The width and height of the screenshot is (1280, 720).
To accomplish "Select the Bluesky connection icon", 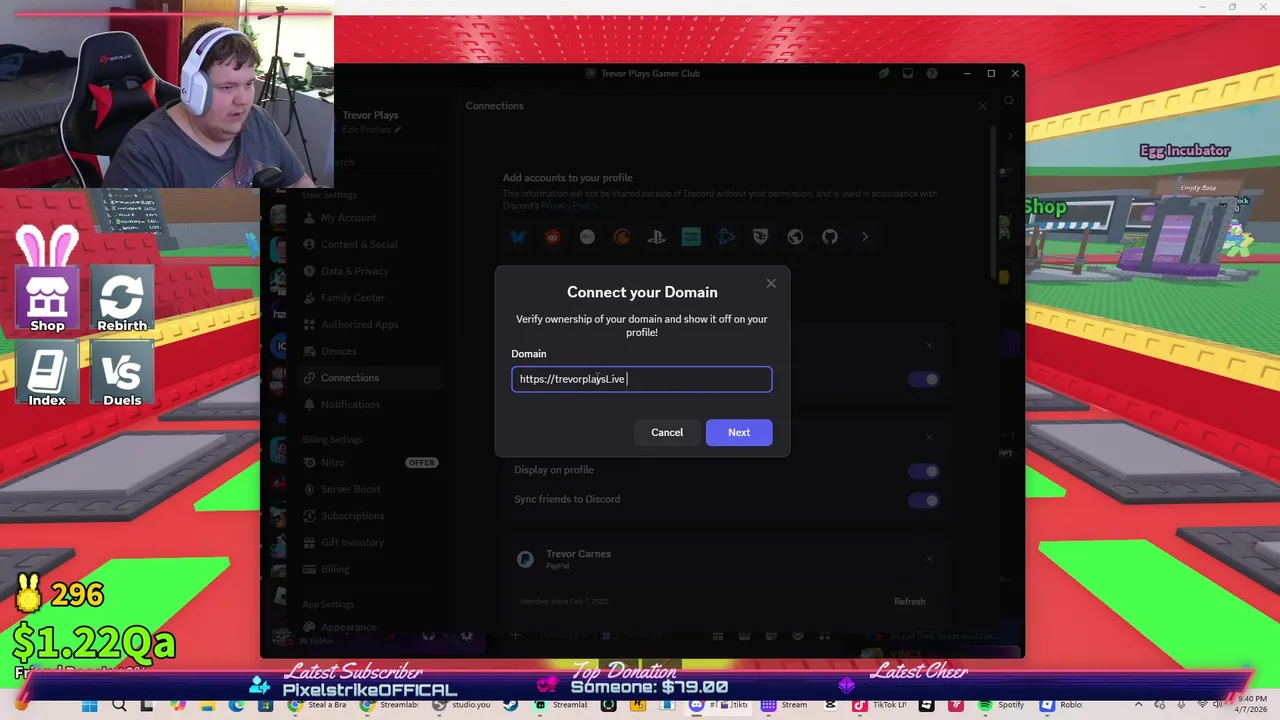I will (518, 237).
